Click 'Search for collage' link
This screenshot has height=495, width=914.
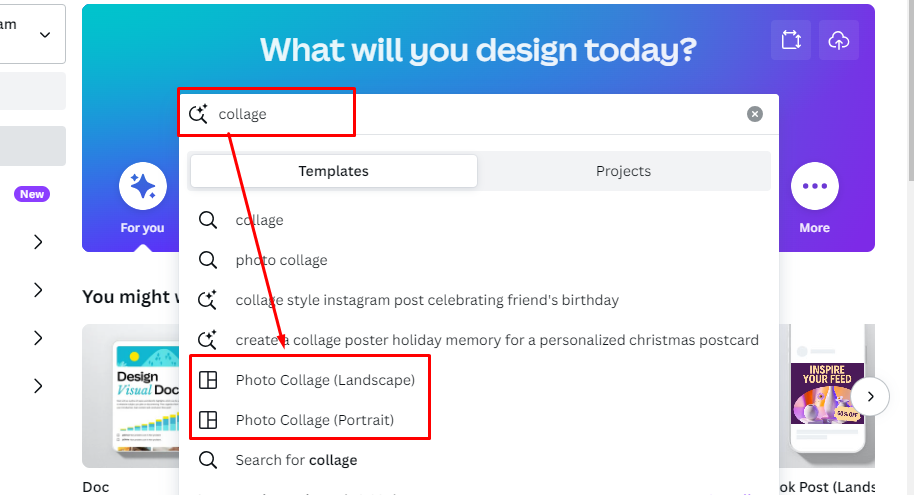296,460
